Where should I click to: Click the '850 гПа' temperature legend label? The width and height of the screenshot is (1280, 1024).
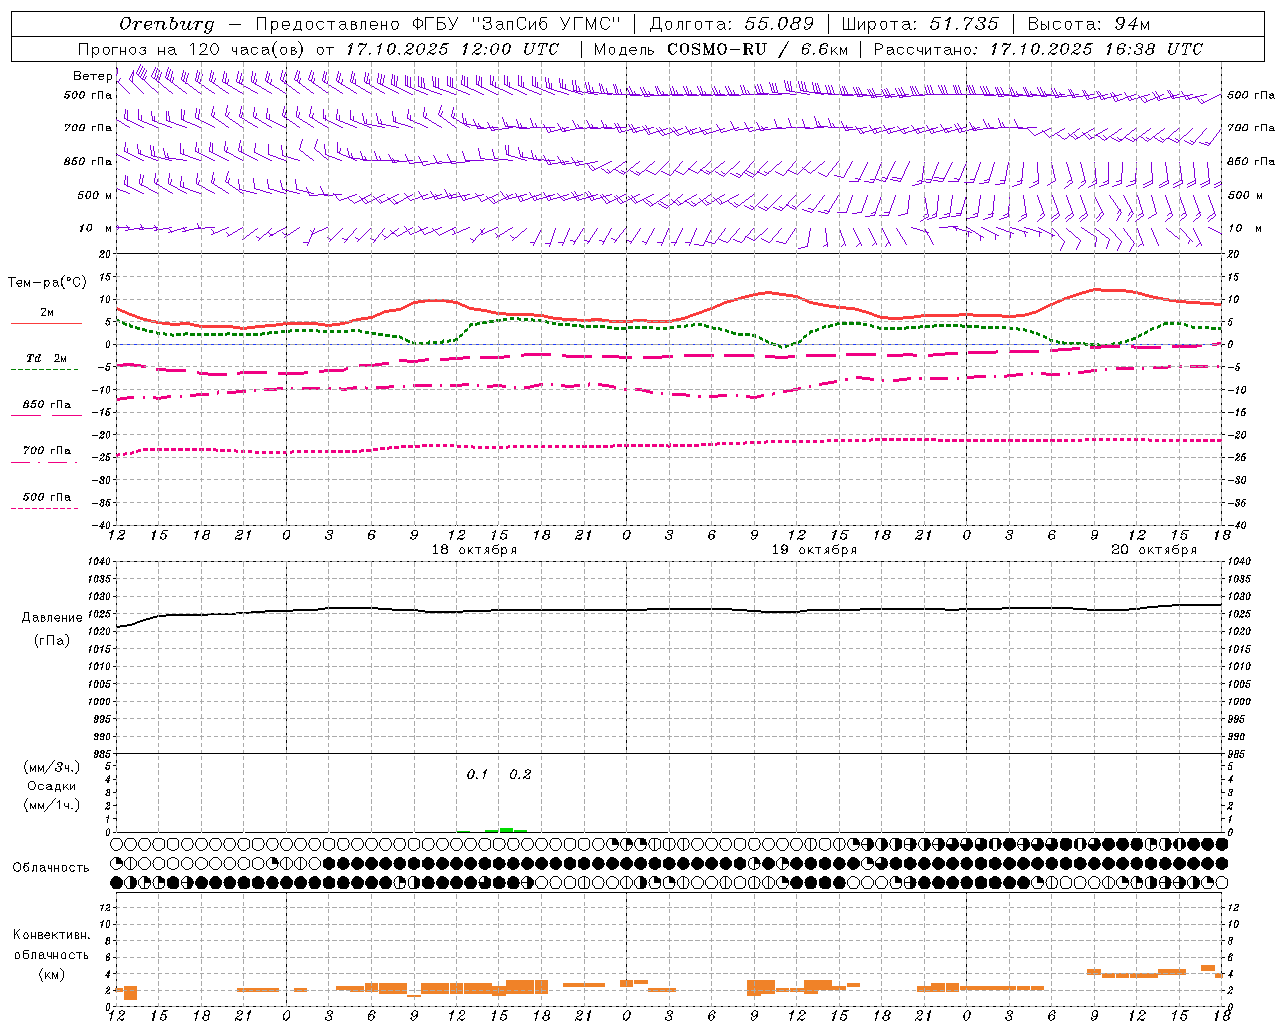pyautogui.click(x=47, y=405)
